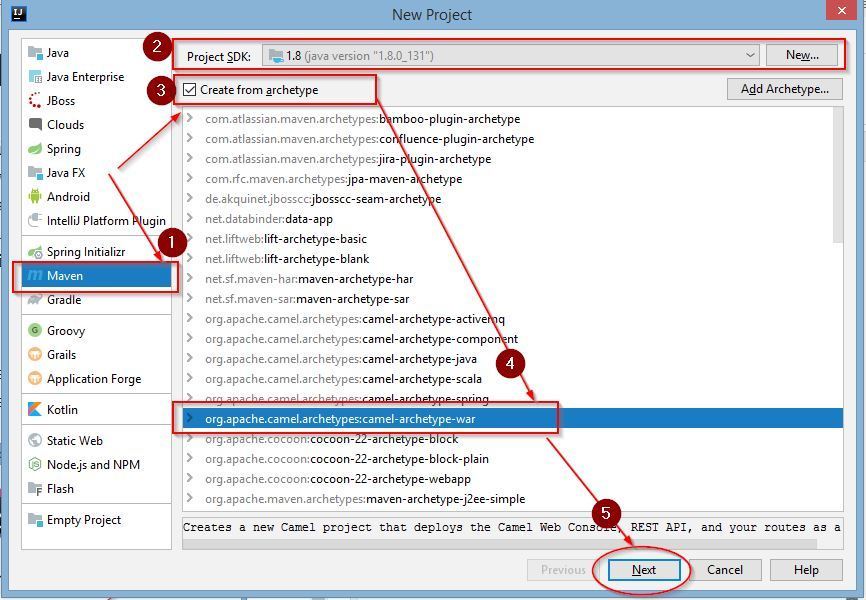Viewport: 866px width, 600px height.
Task: Pick the Application Forge icon
Action: point(35,378)
